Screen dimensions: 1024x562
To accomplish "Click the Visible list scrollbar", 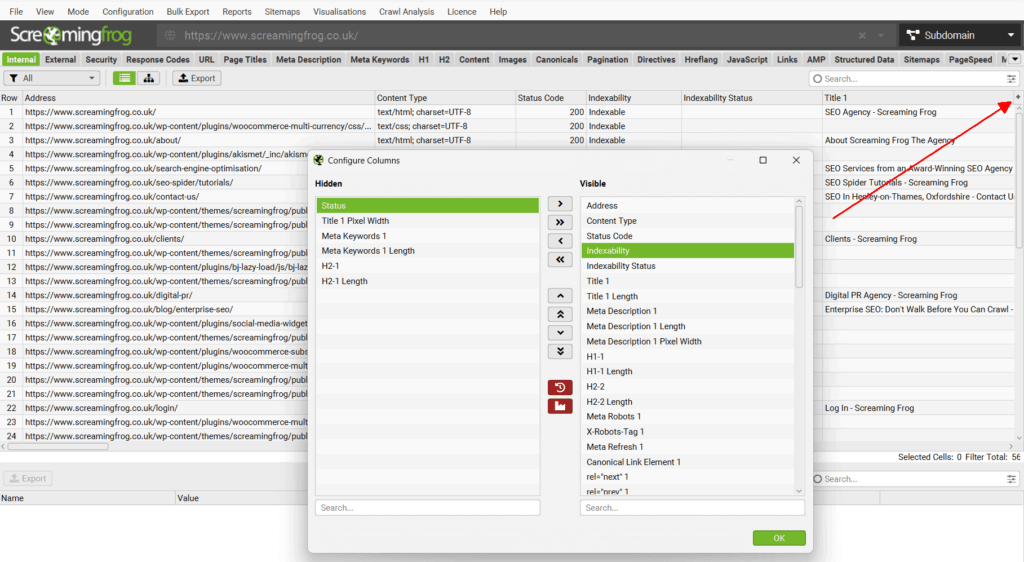I will coord(798,246).
